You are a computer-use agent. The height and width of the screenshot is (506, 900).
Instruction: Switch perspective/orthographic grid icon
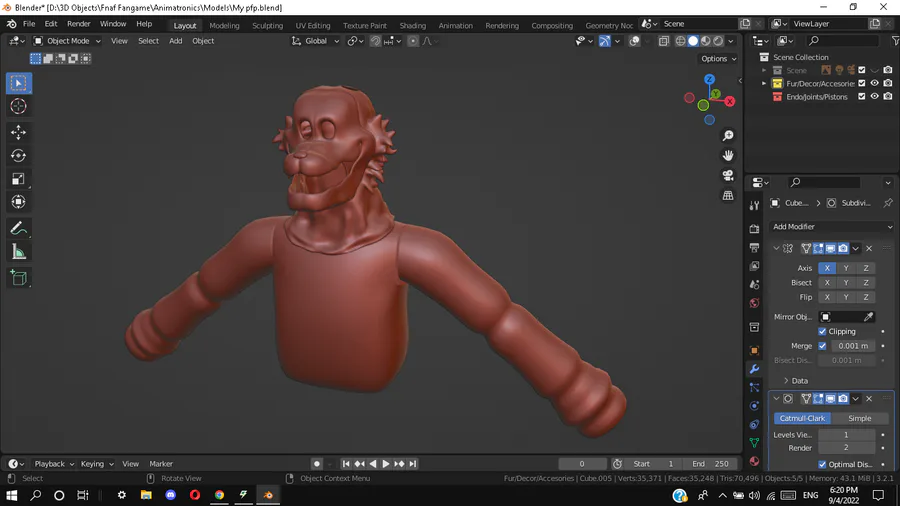(728, 196)
